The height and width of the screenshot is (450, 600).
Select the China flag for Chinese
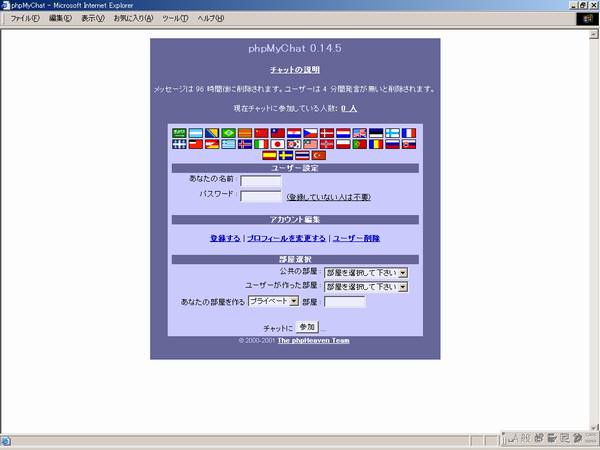[x=261, y=133]
